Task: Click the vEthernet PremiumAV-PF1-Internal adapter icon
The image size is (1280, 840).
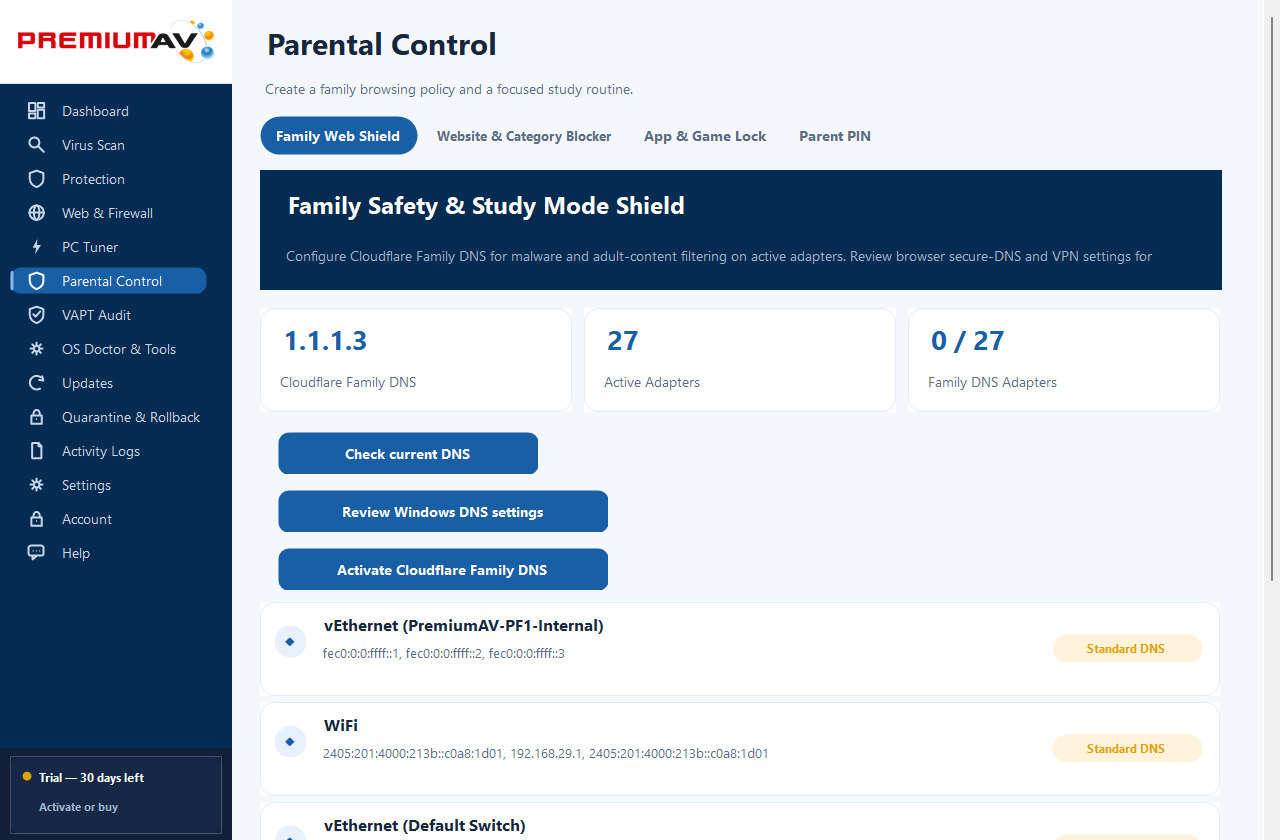Action: (x=290, y=642)
